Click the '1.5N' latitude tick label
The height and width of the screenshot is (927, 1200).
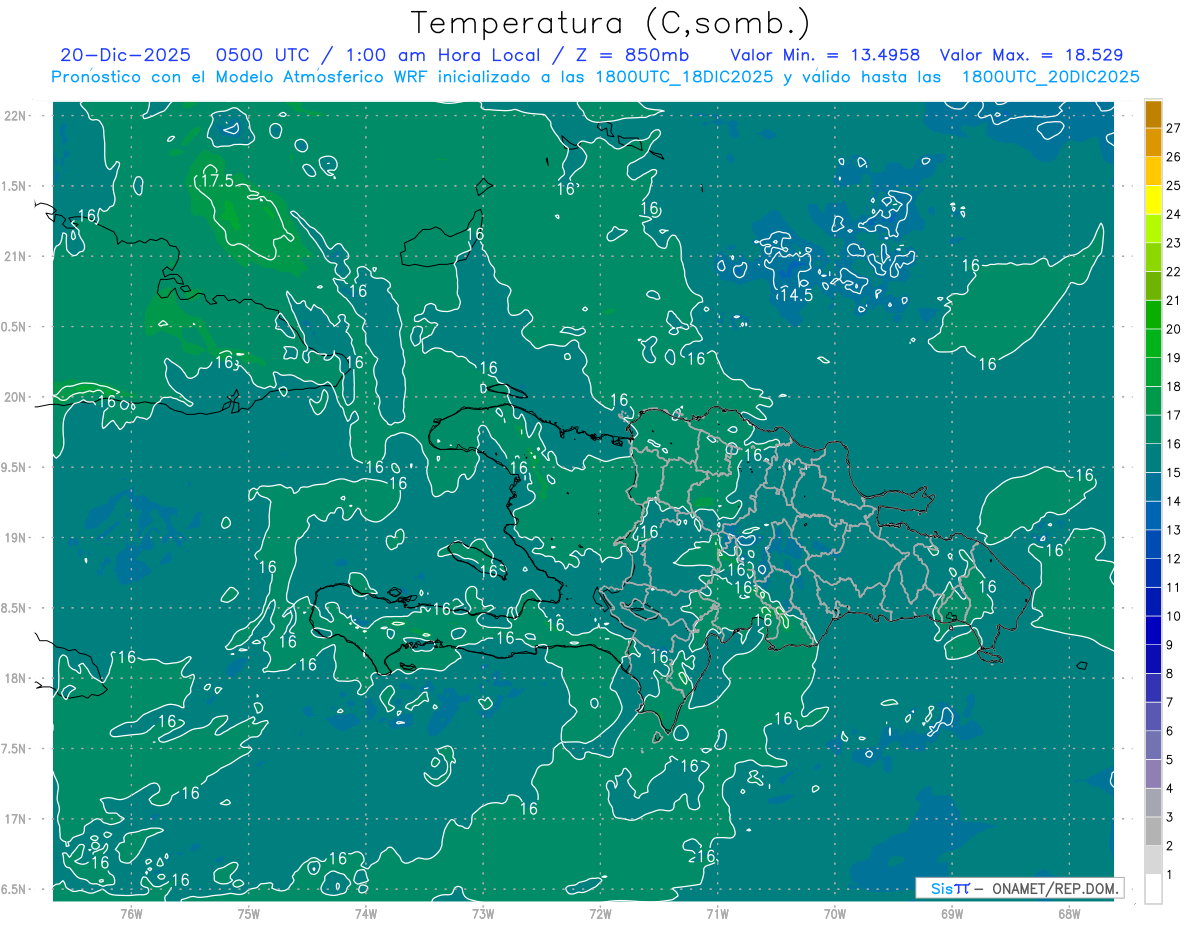tap(14, 186)
